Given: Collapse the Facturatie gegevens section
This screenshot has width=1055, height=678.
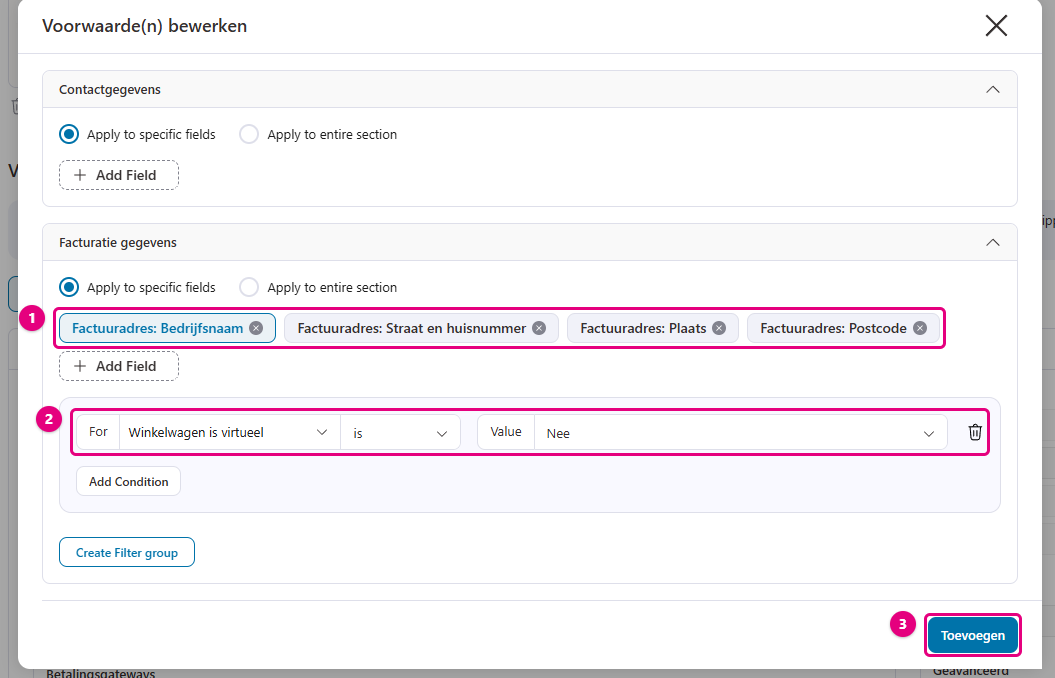Looking at the screenshot, I should [x=992, y=242].
